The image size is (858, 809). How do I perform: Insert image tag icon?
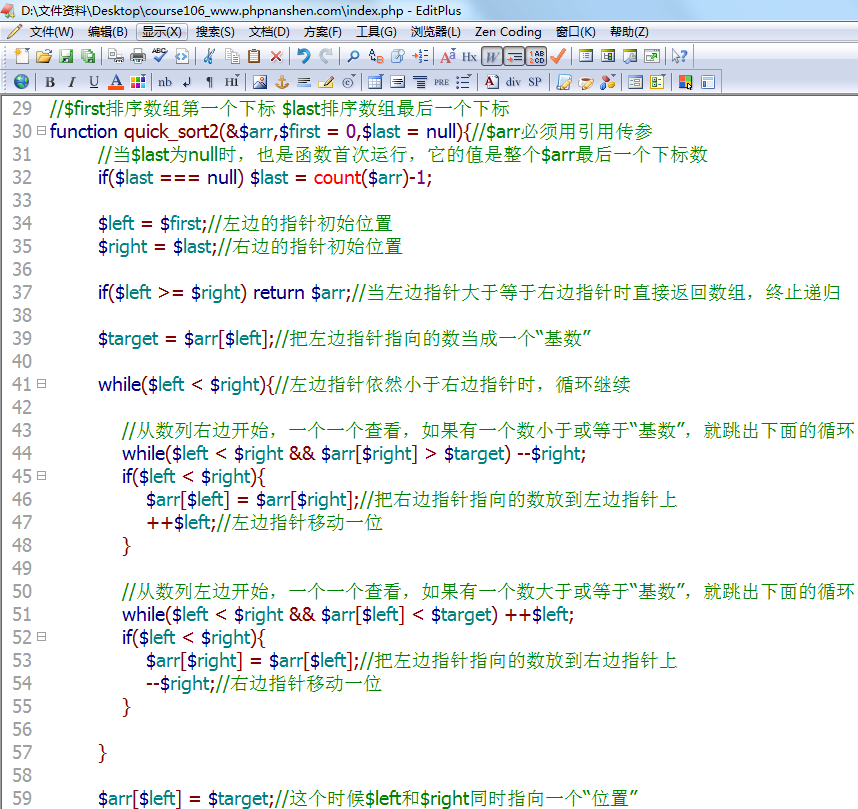(x=260, y=82)
